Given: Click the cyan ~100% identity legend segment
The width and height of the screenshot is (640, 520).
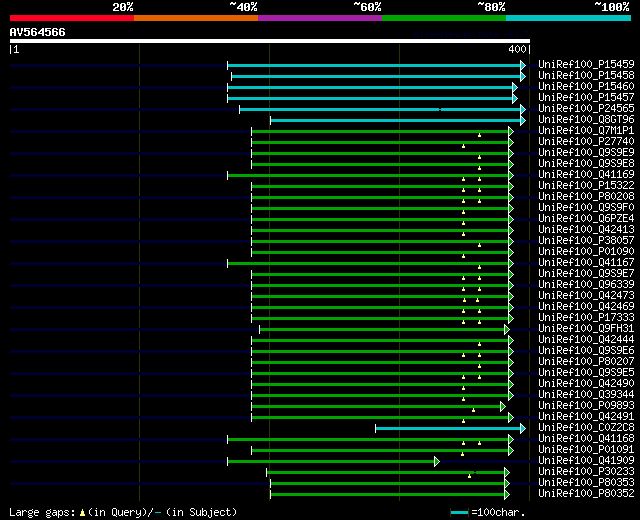Looking at the screenshot, I should tap(569, 18).
